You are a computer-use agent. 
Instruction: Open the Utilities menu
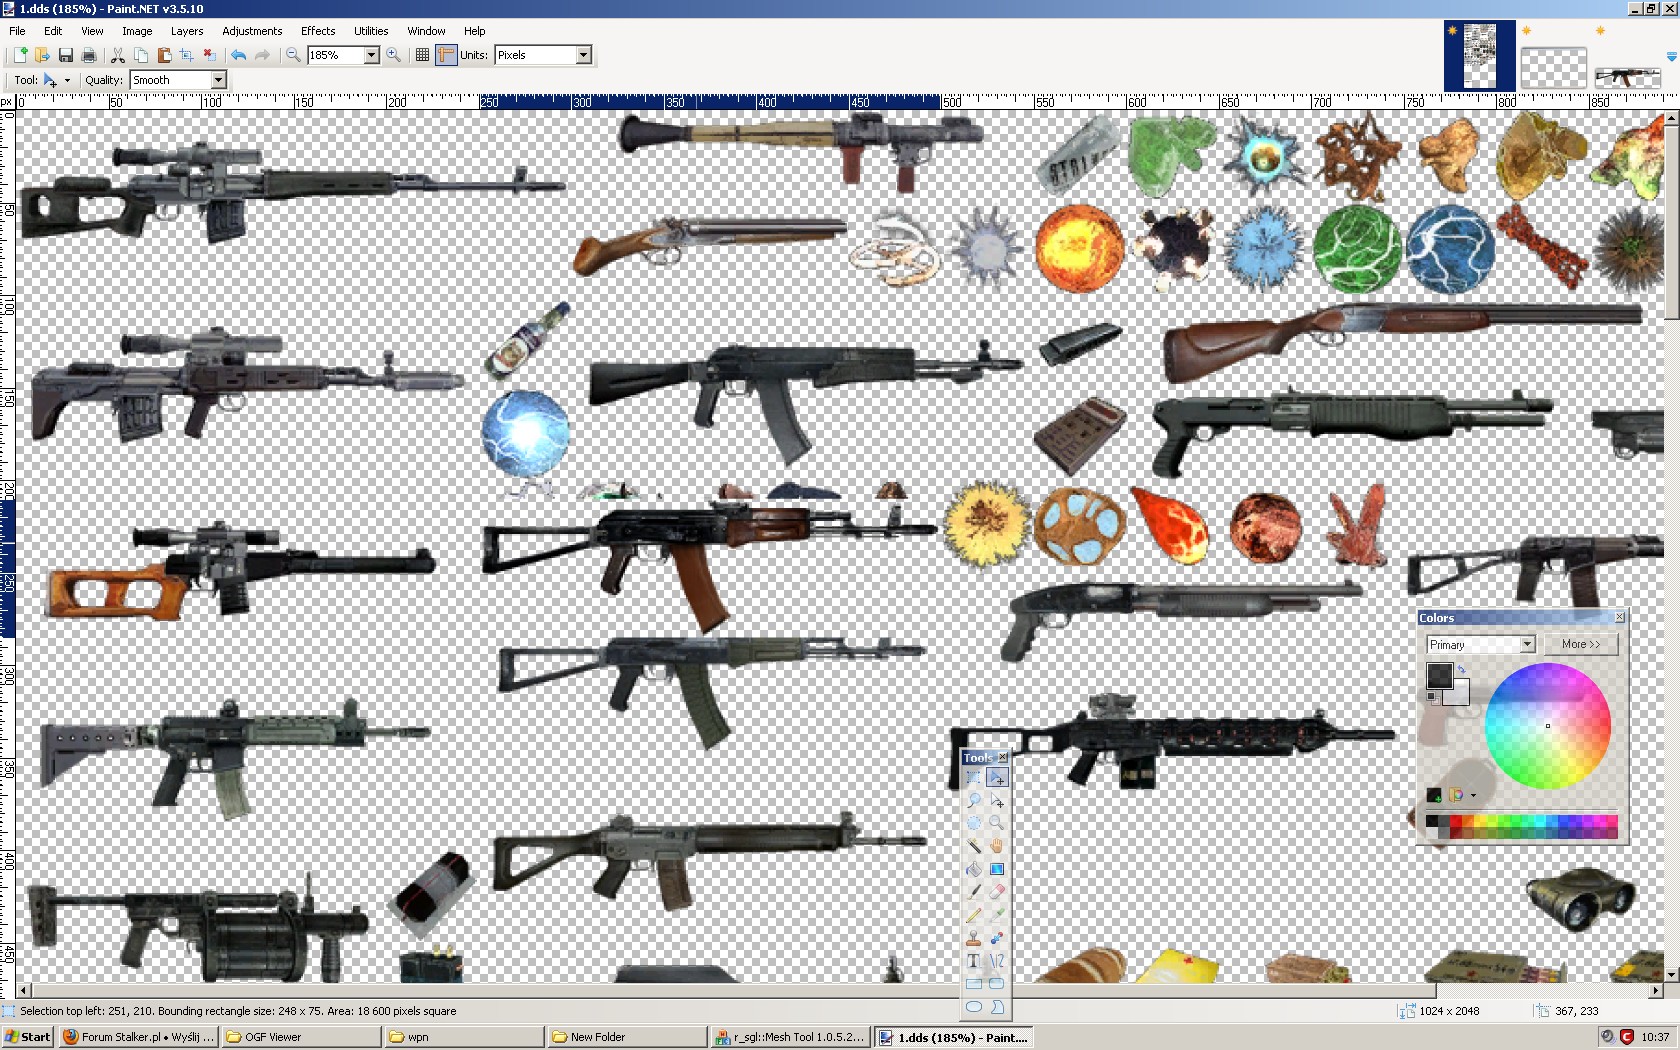371,31
